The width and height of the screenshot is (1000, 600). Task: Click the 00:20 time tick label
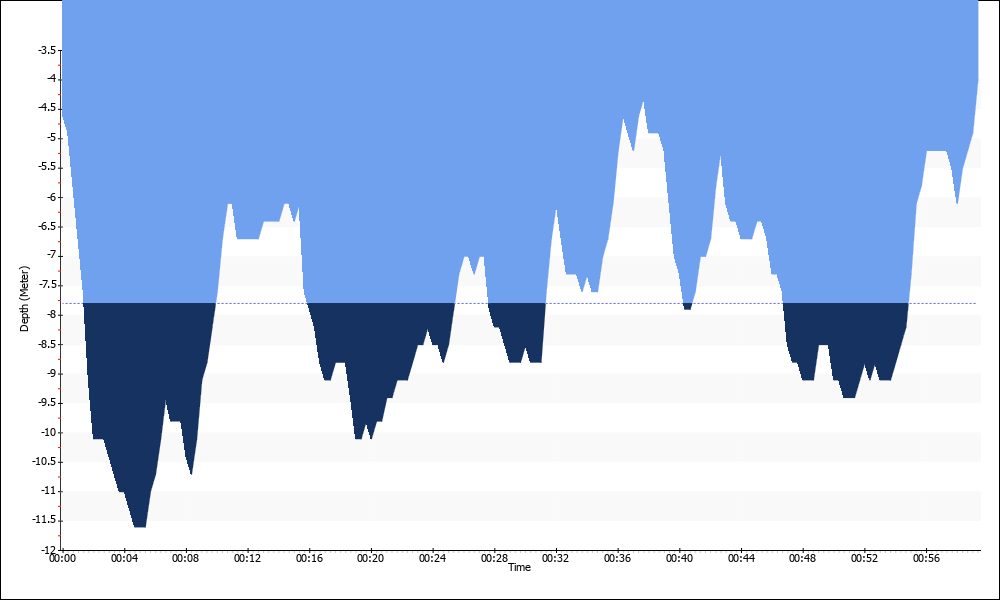[x=371, y=558]
